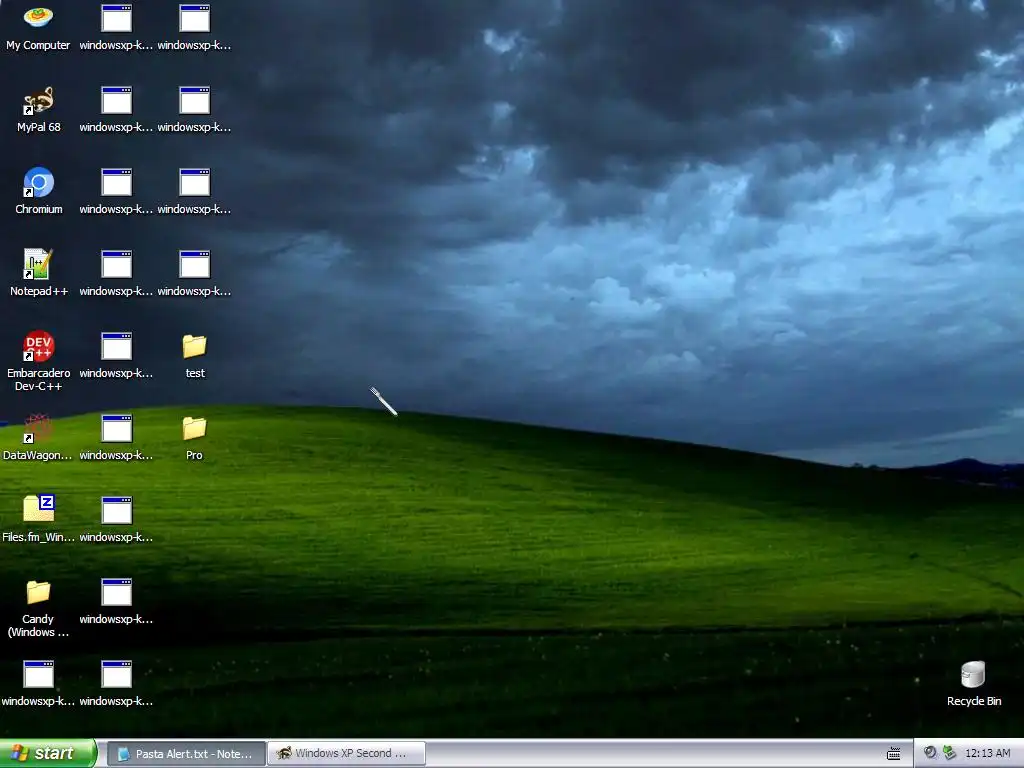1024x768 pixels.
Task: Select the MyPal 68 browser shortcut
Action: click(38, 101)
